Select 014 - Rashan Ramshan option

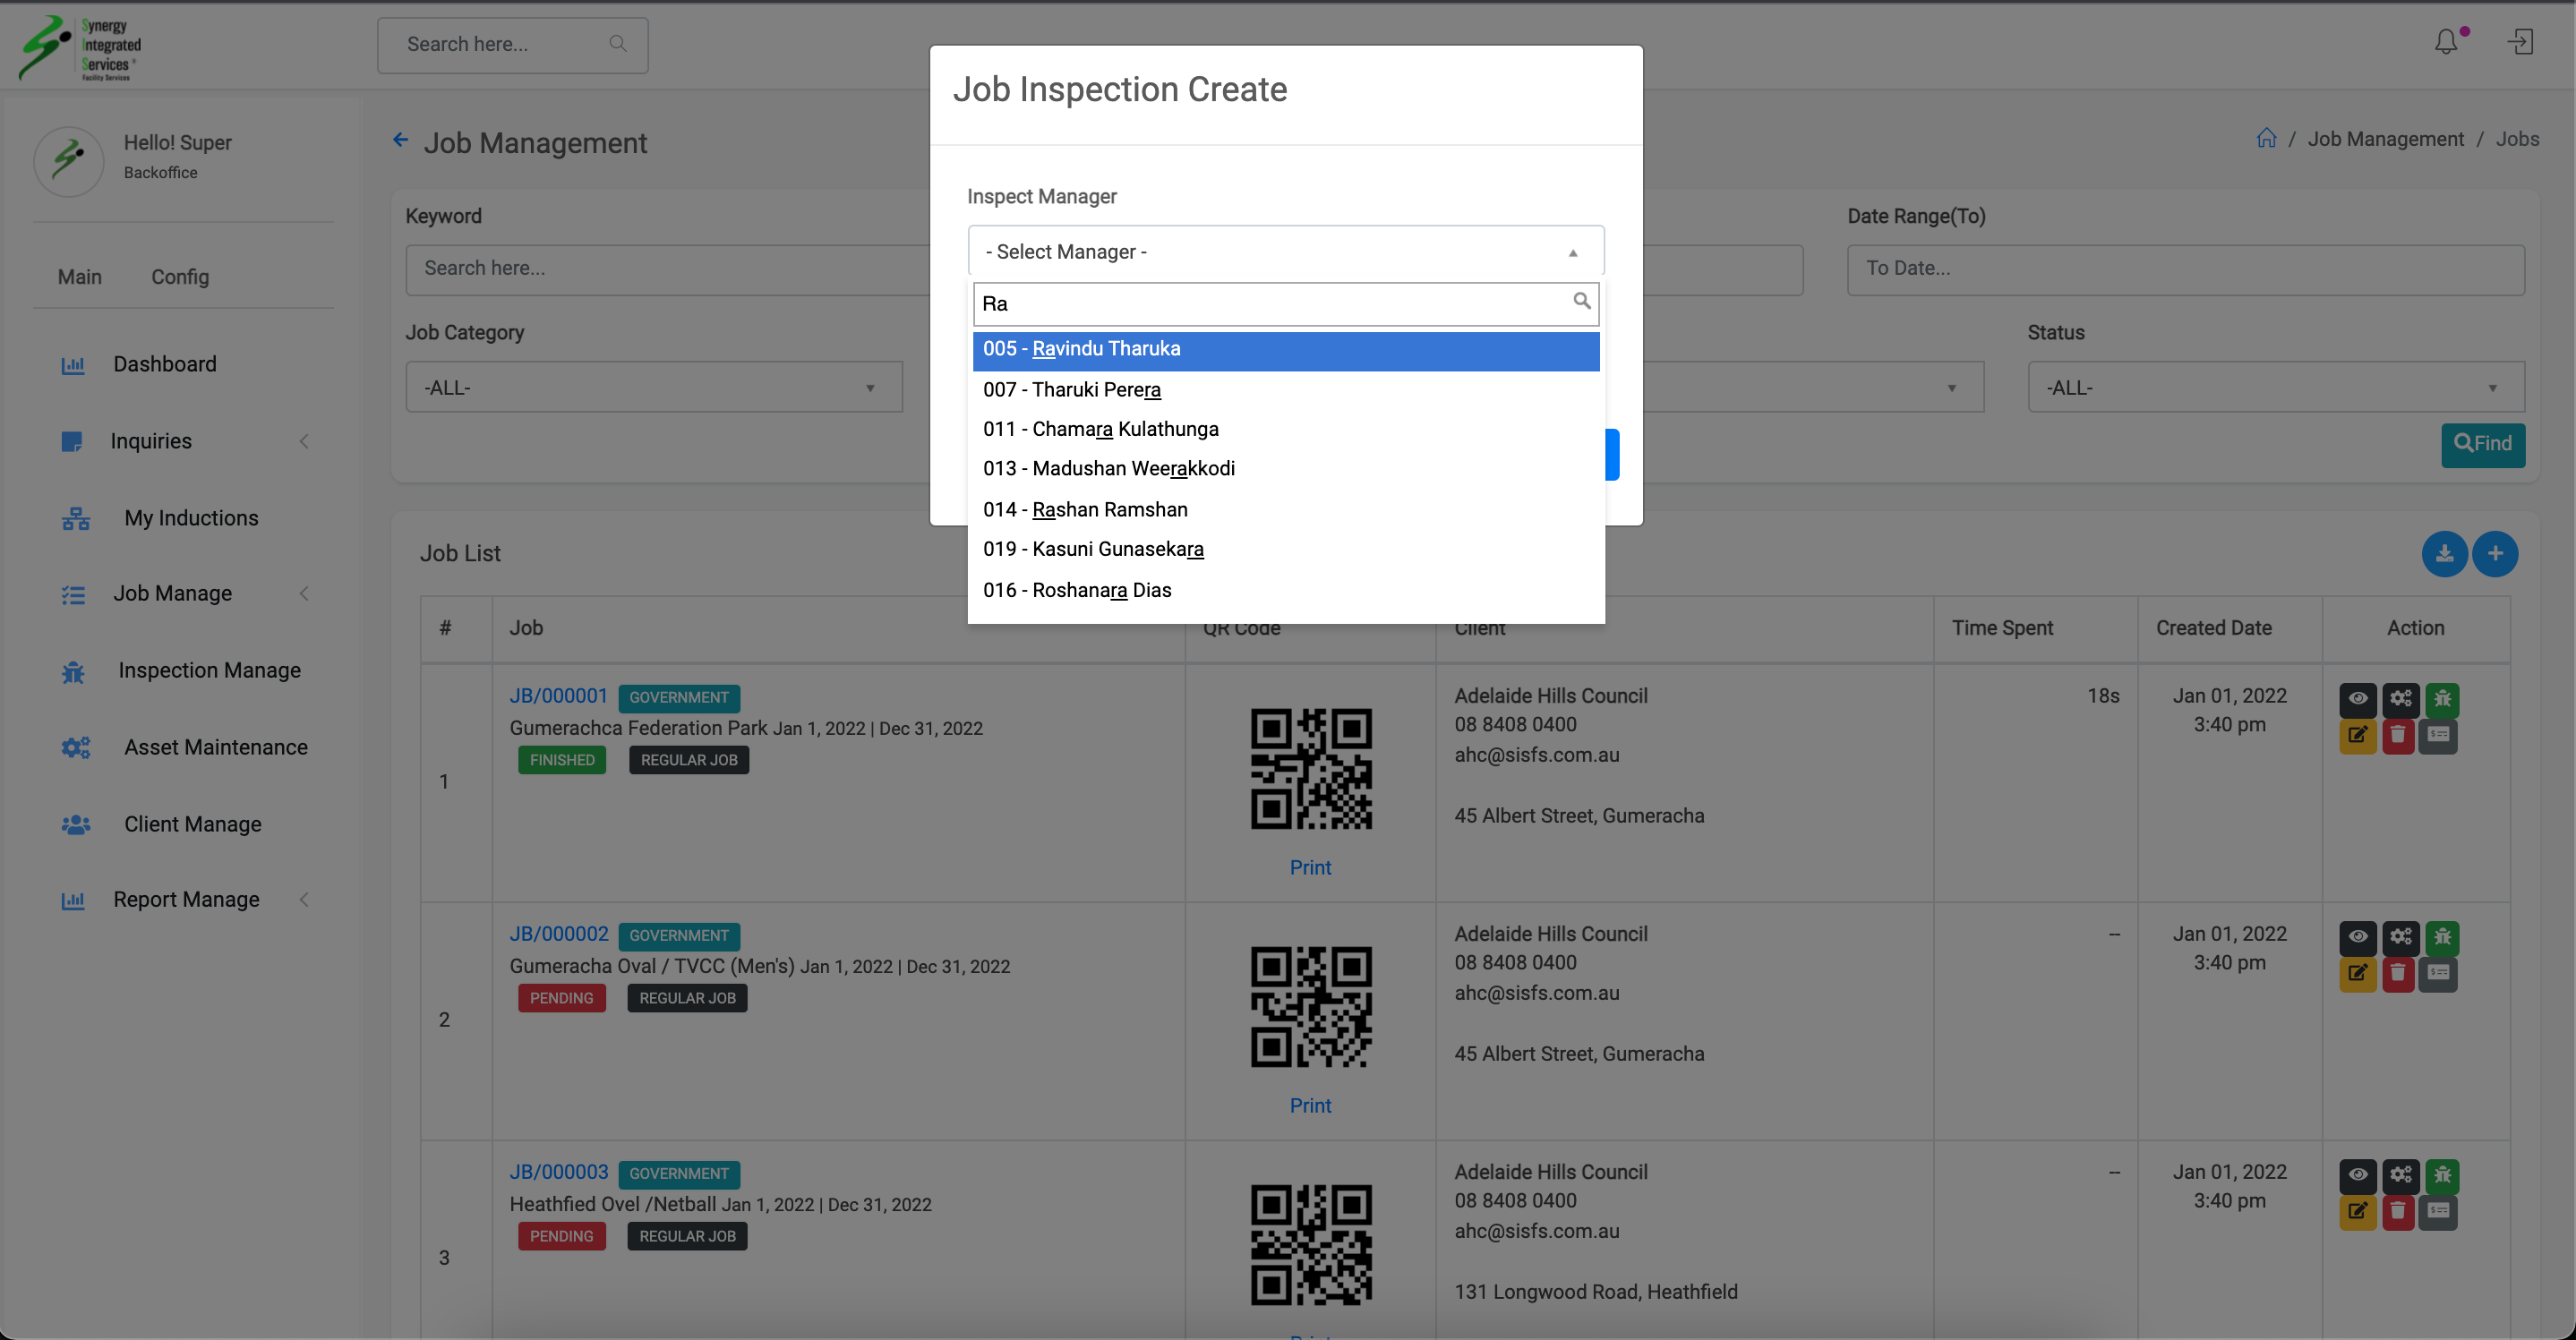[1085, 509]
